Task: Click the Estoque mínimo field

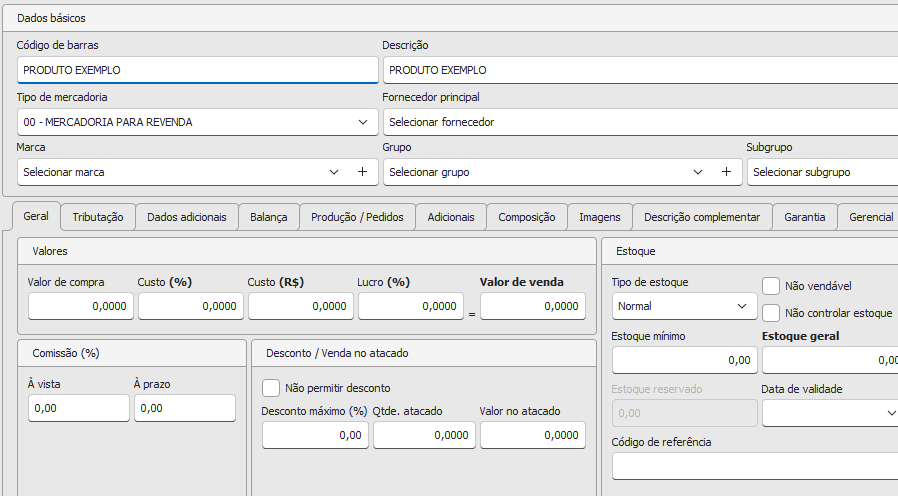Action: pyautogui.click(x=684, y=360)
